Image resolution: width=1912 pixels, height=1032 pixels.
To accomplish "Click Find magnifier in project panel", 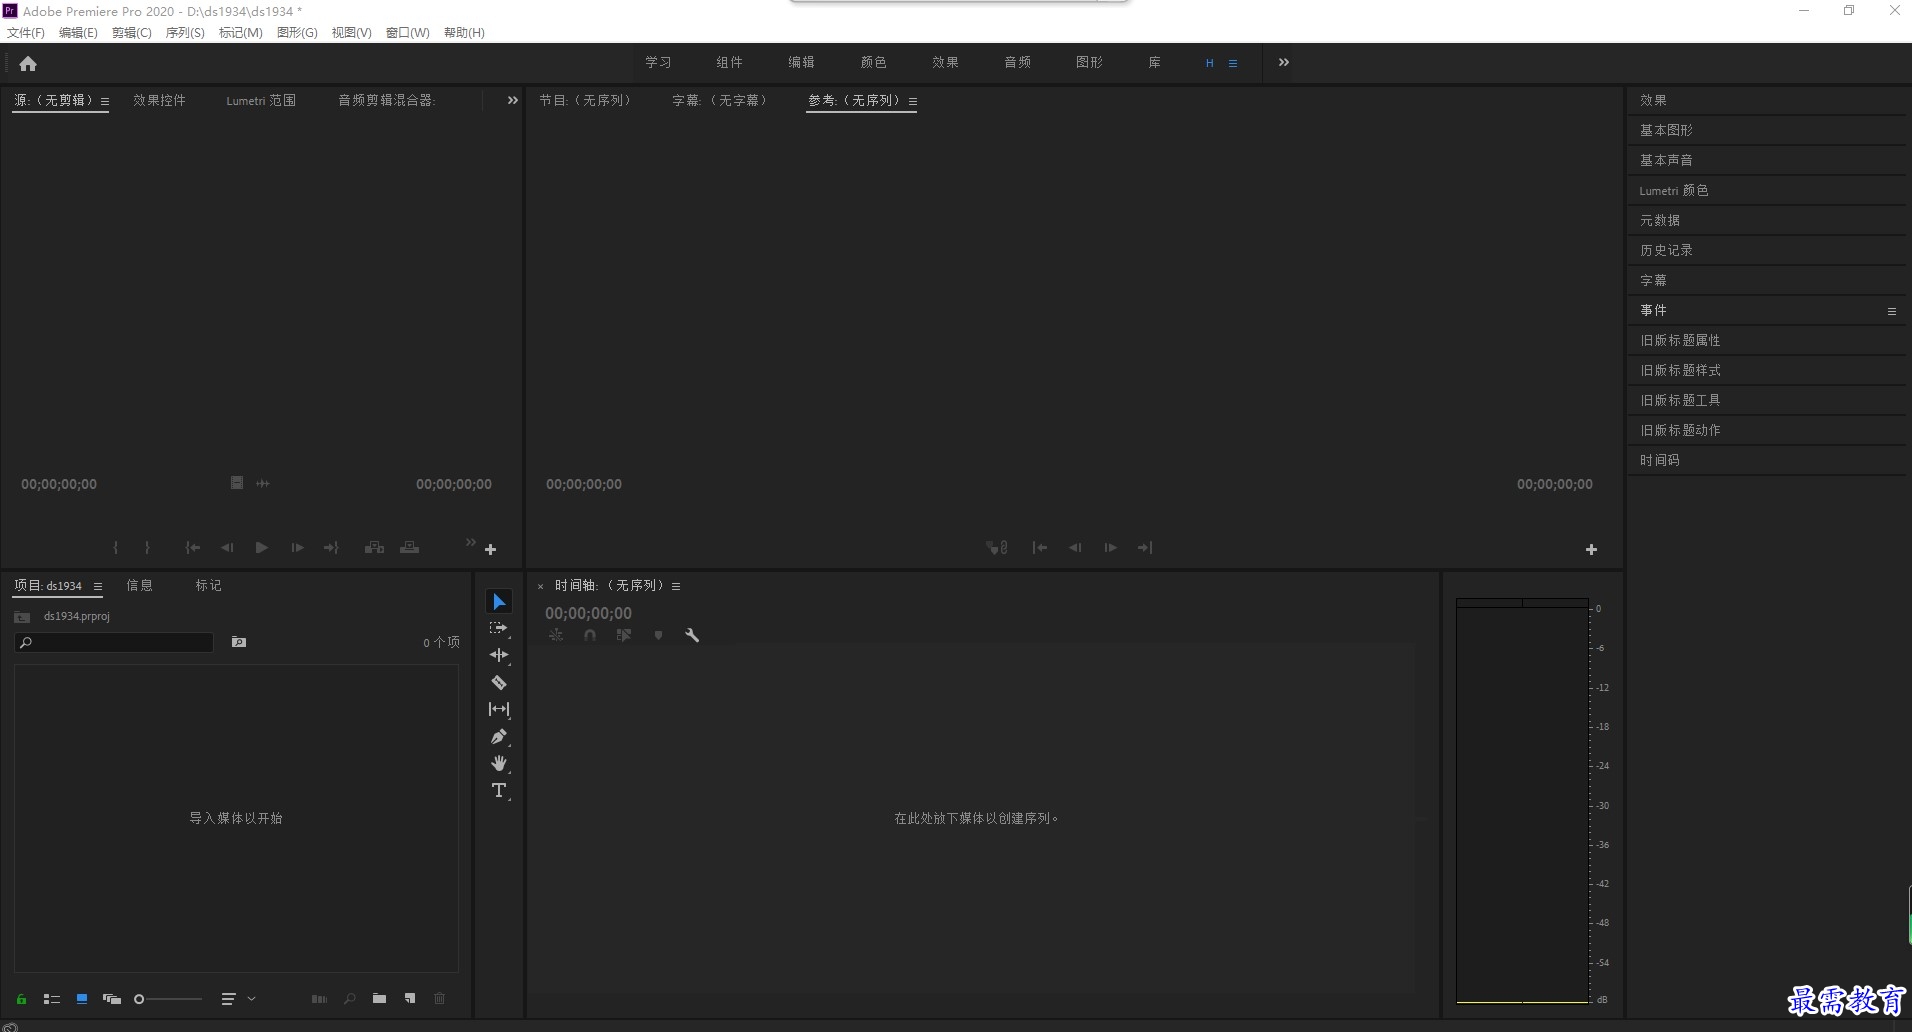I will [350, 999].
